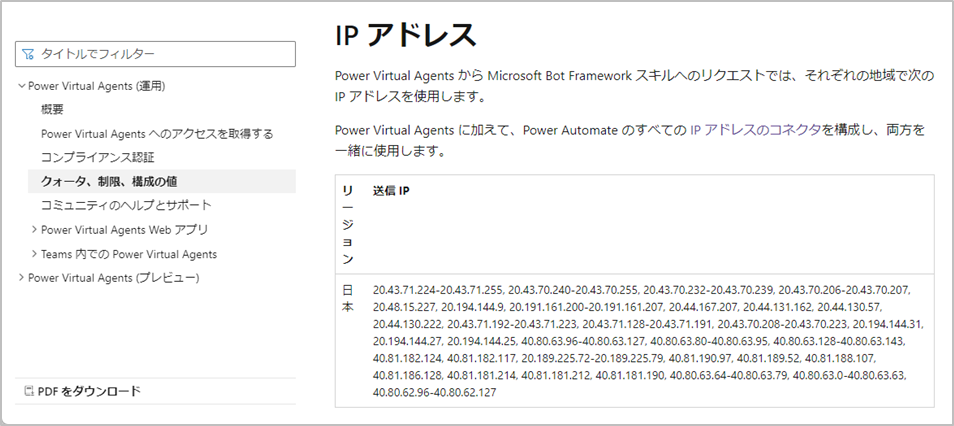This screenshot has width=954, height=426.
Task: Focus the タイトルでフィルター input field
Action: (155, 54)
